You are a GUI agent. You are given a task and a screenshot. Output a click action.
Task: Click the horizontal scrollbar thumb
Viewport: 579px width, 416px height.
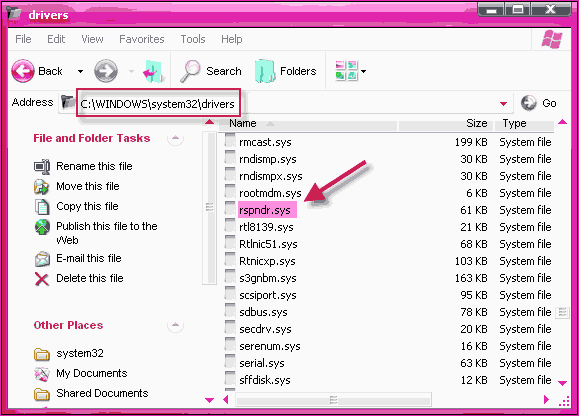tap(333, 400)
